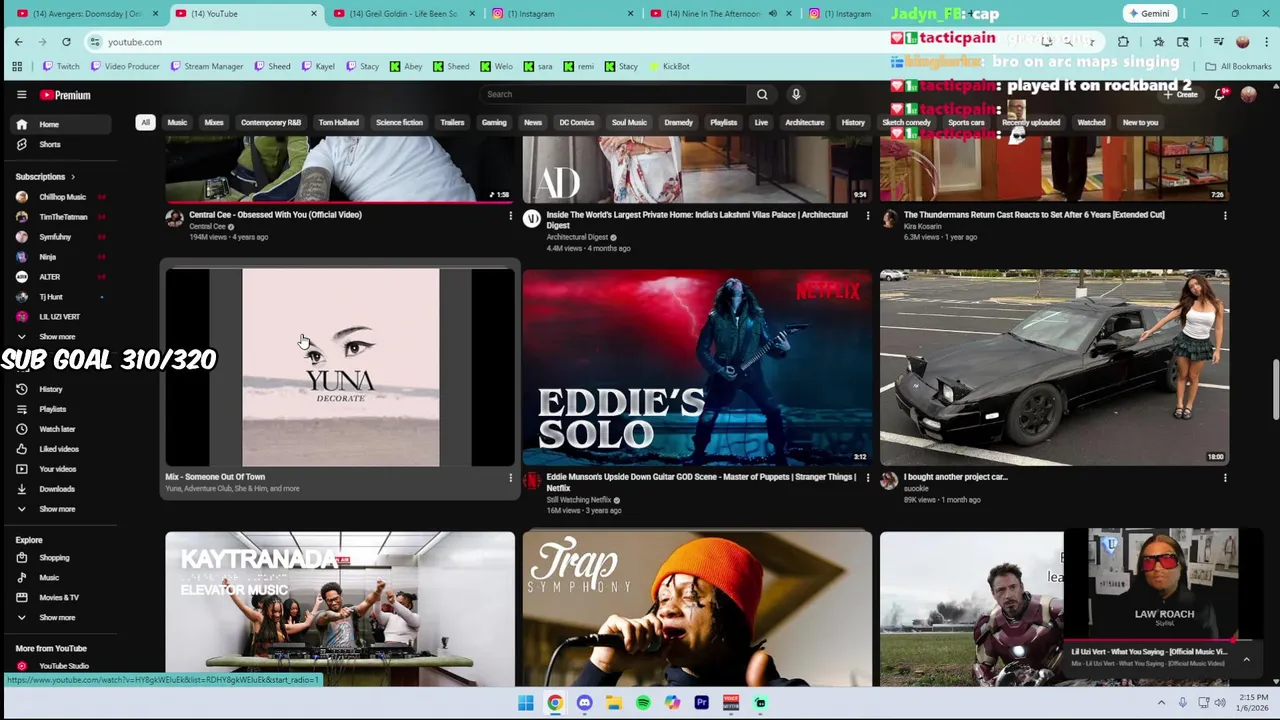Show hidden icons in system tray

[x=1161, y=703]
